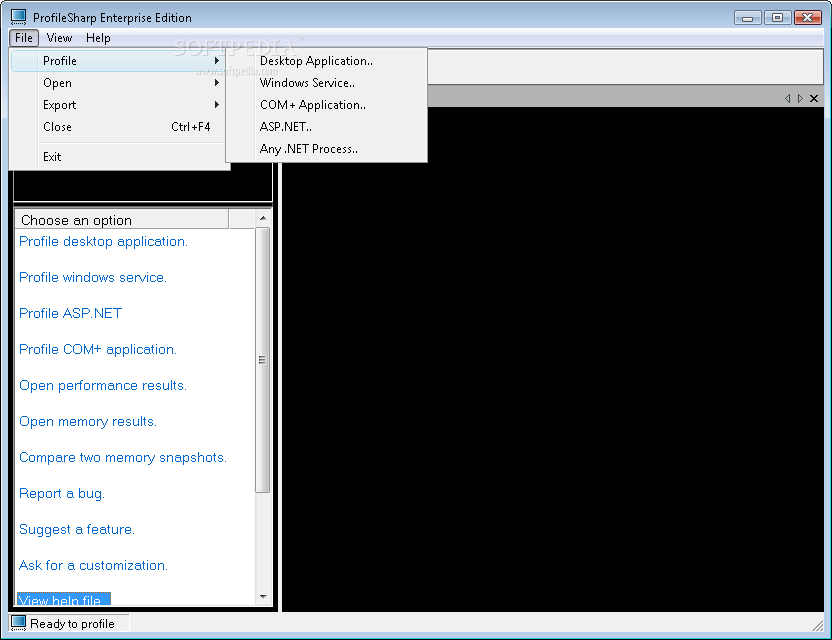Select COM+ Application.. from Profile submenu
The height and width of the screenshot is (640, 832).
click(326, 105)
